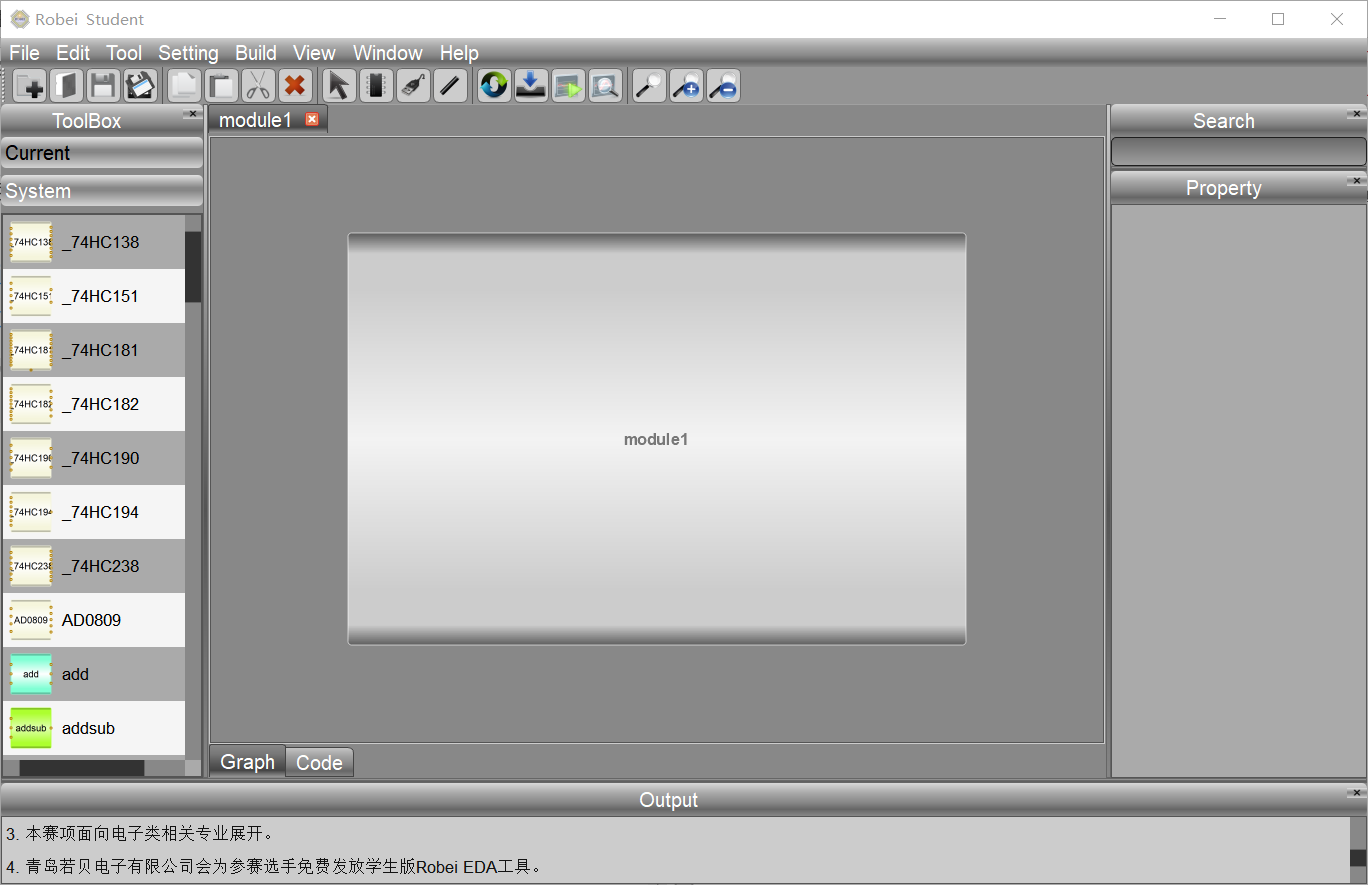This screenshot has height=885, width=1368.
Task: Select the addsub component
Action: (x=94, y=728)
